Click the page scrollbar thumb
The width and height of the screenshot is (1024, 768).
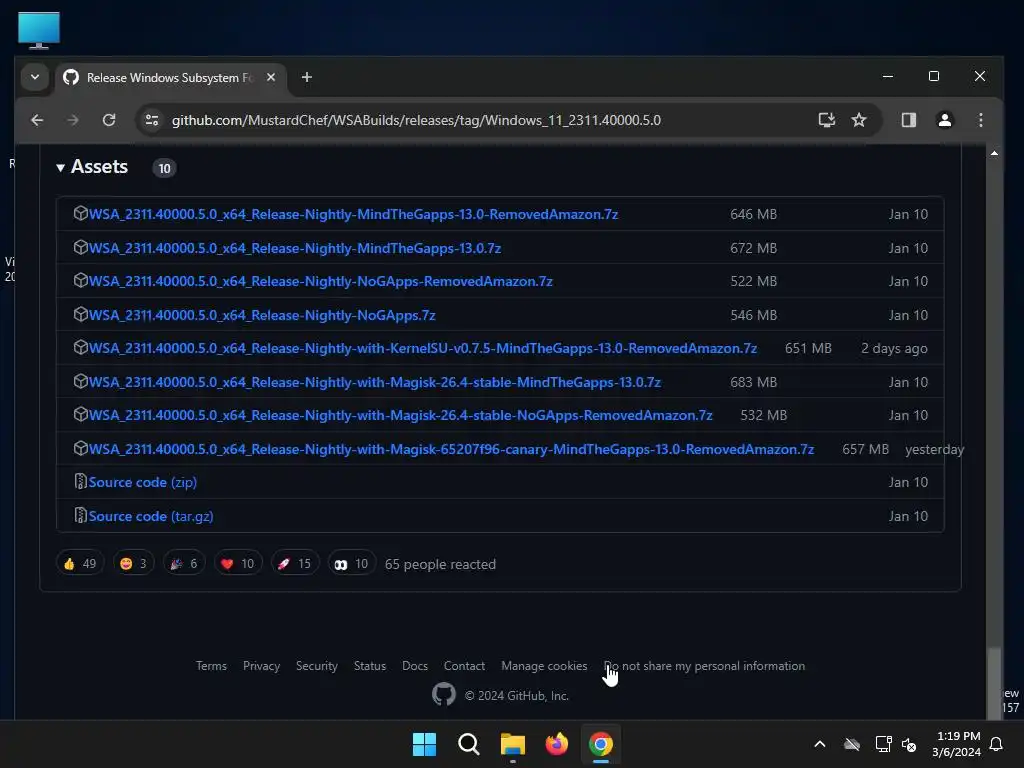click(x=994, y=682)
